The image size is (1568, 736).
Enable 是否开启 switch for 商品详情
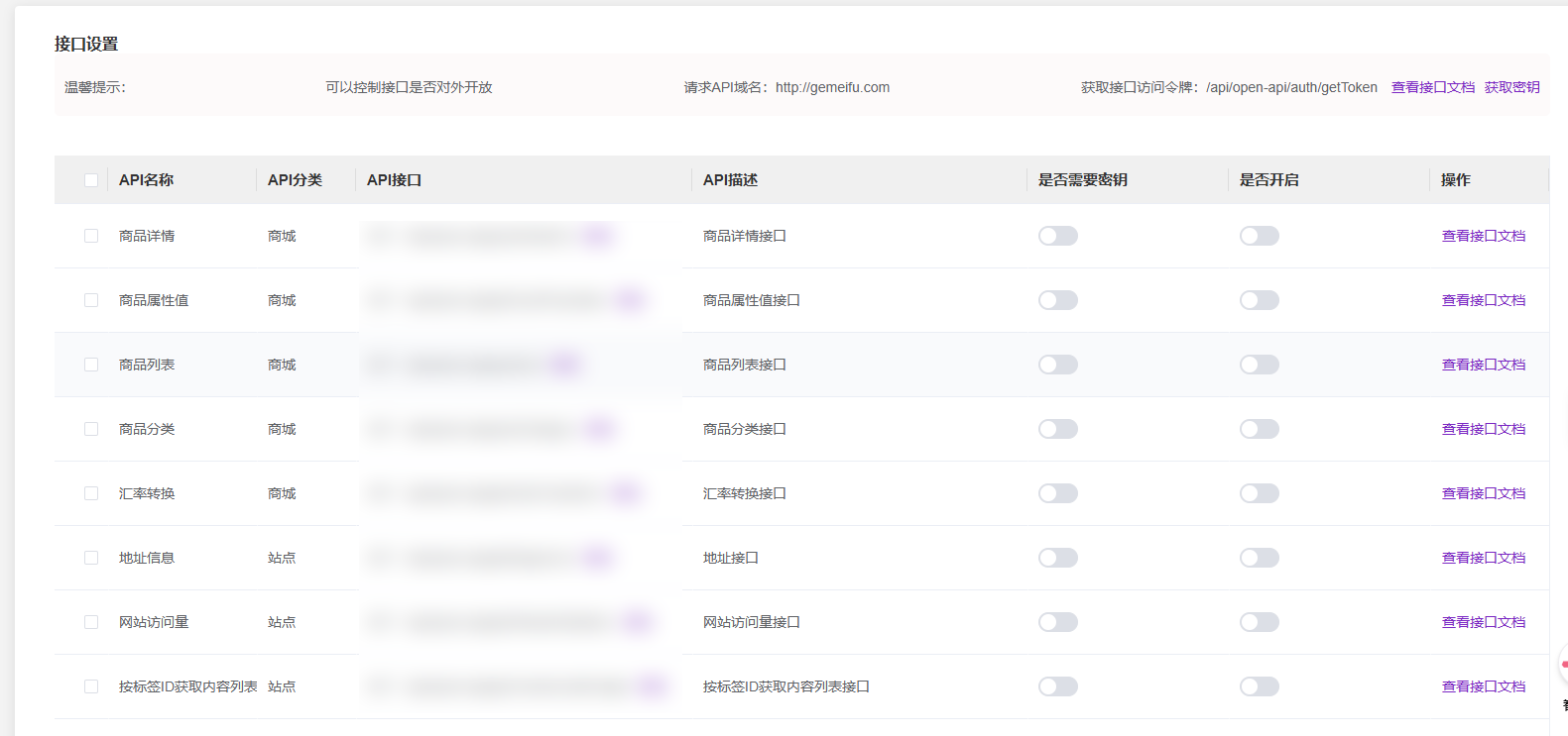[1259, 236]
